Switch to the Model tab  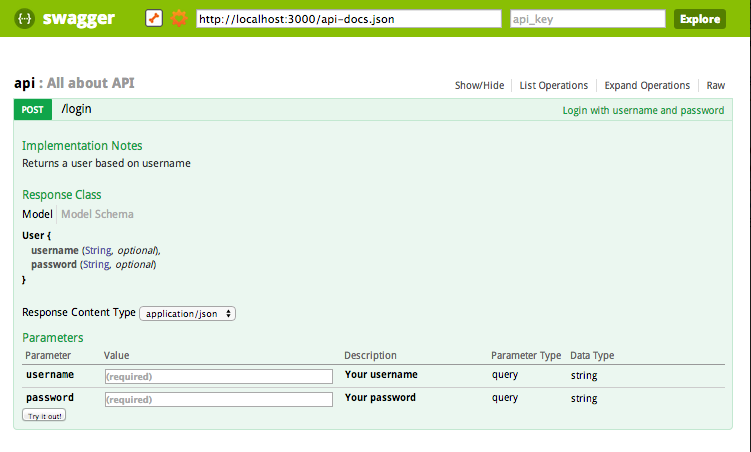click(x=37, y=214)
